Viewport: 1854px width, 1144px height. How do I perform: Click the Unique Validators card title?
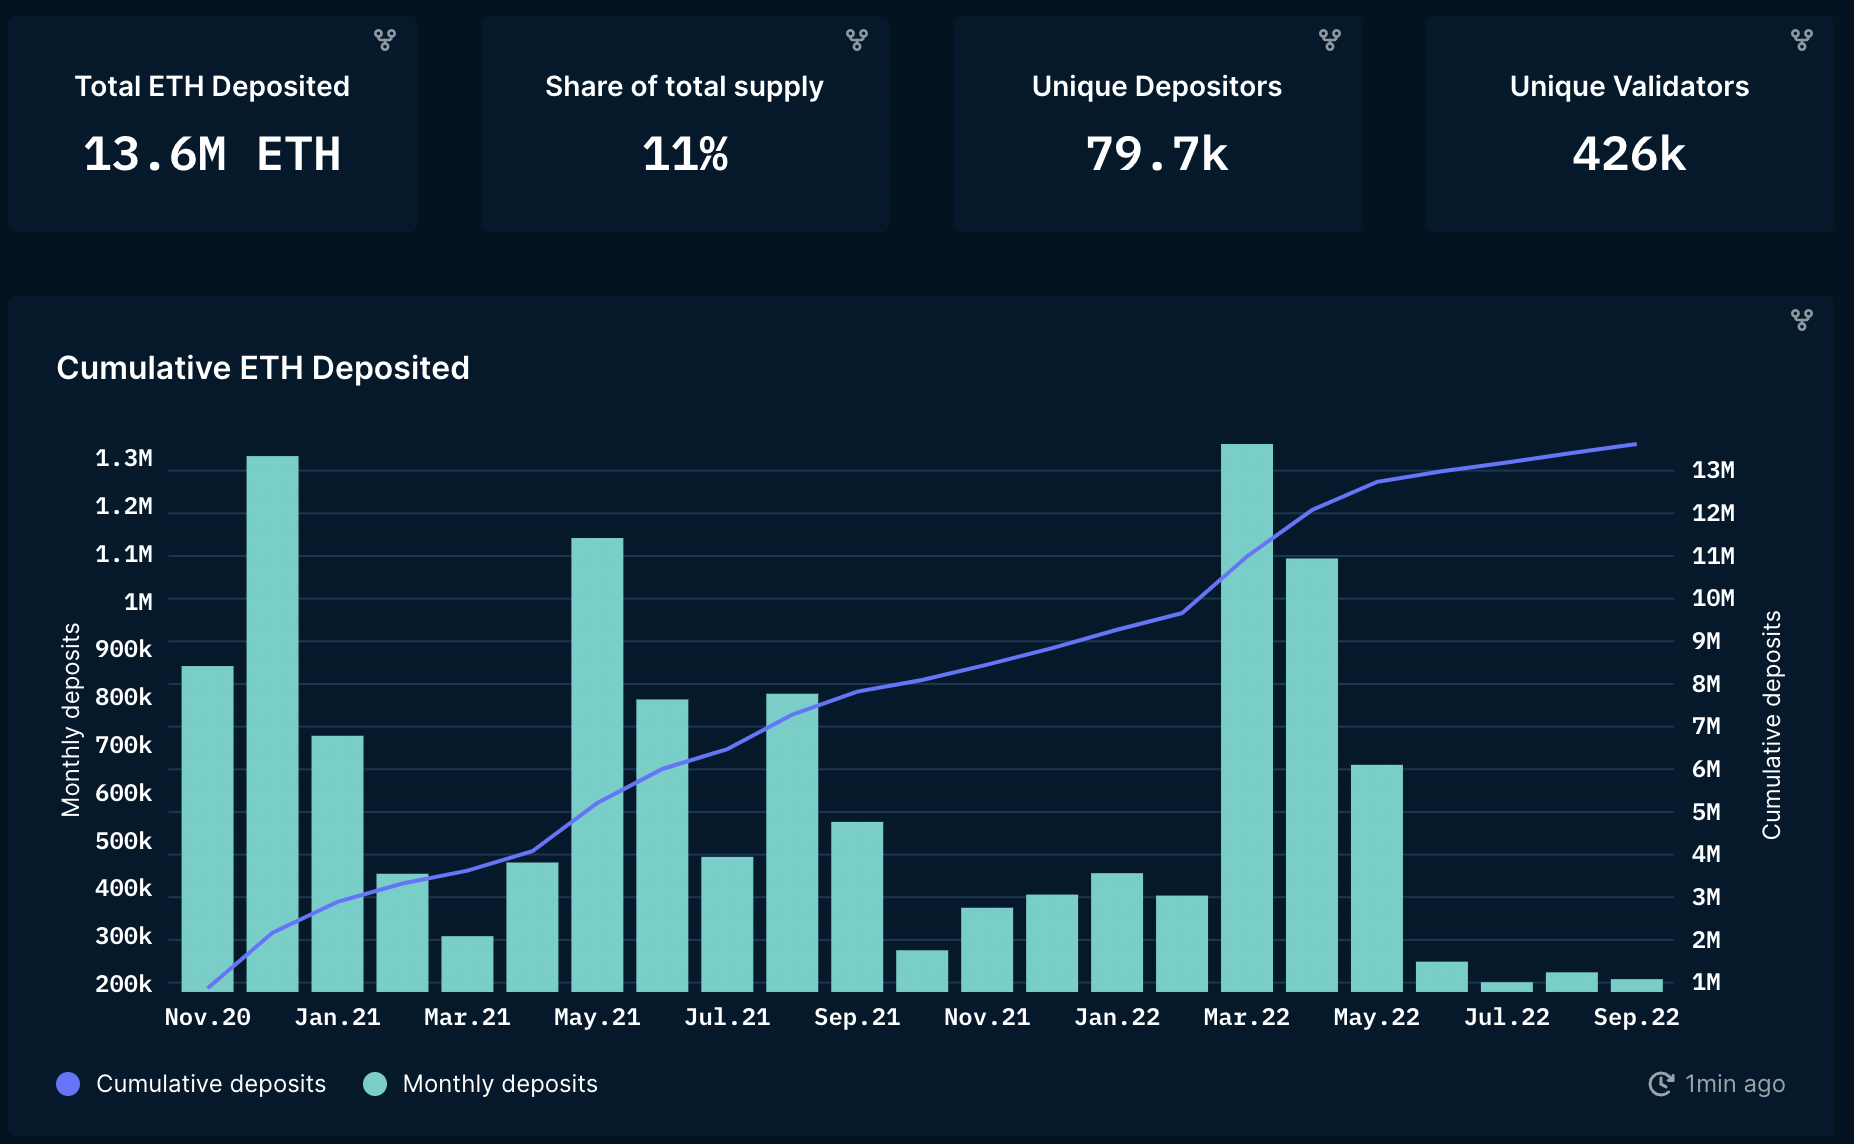click(1629, 87)
